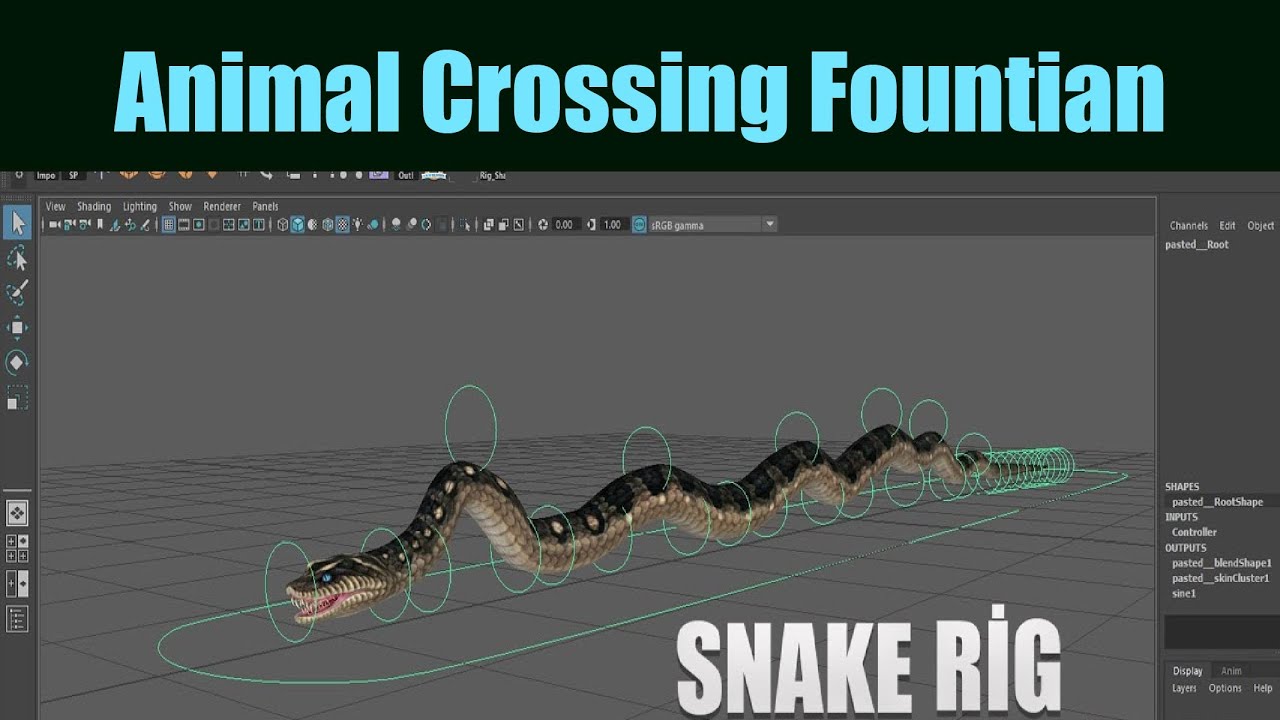Open the Lighting panel menu
This screenshot has width=1280, height=720.
tap(140, 207)
